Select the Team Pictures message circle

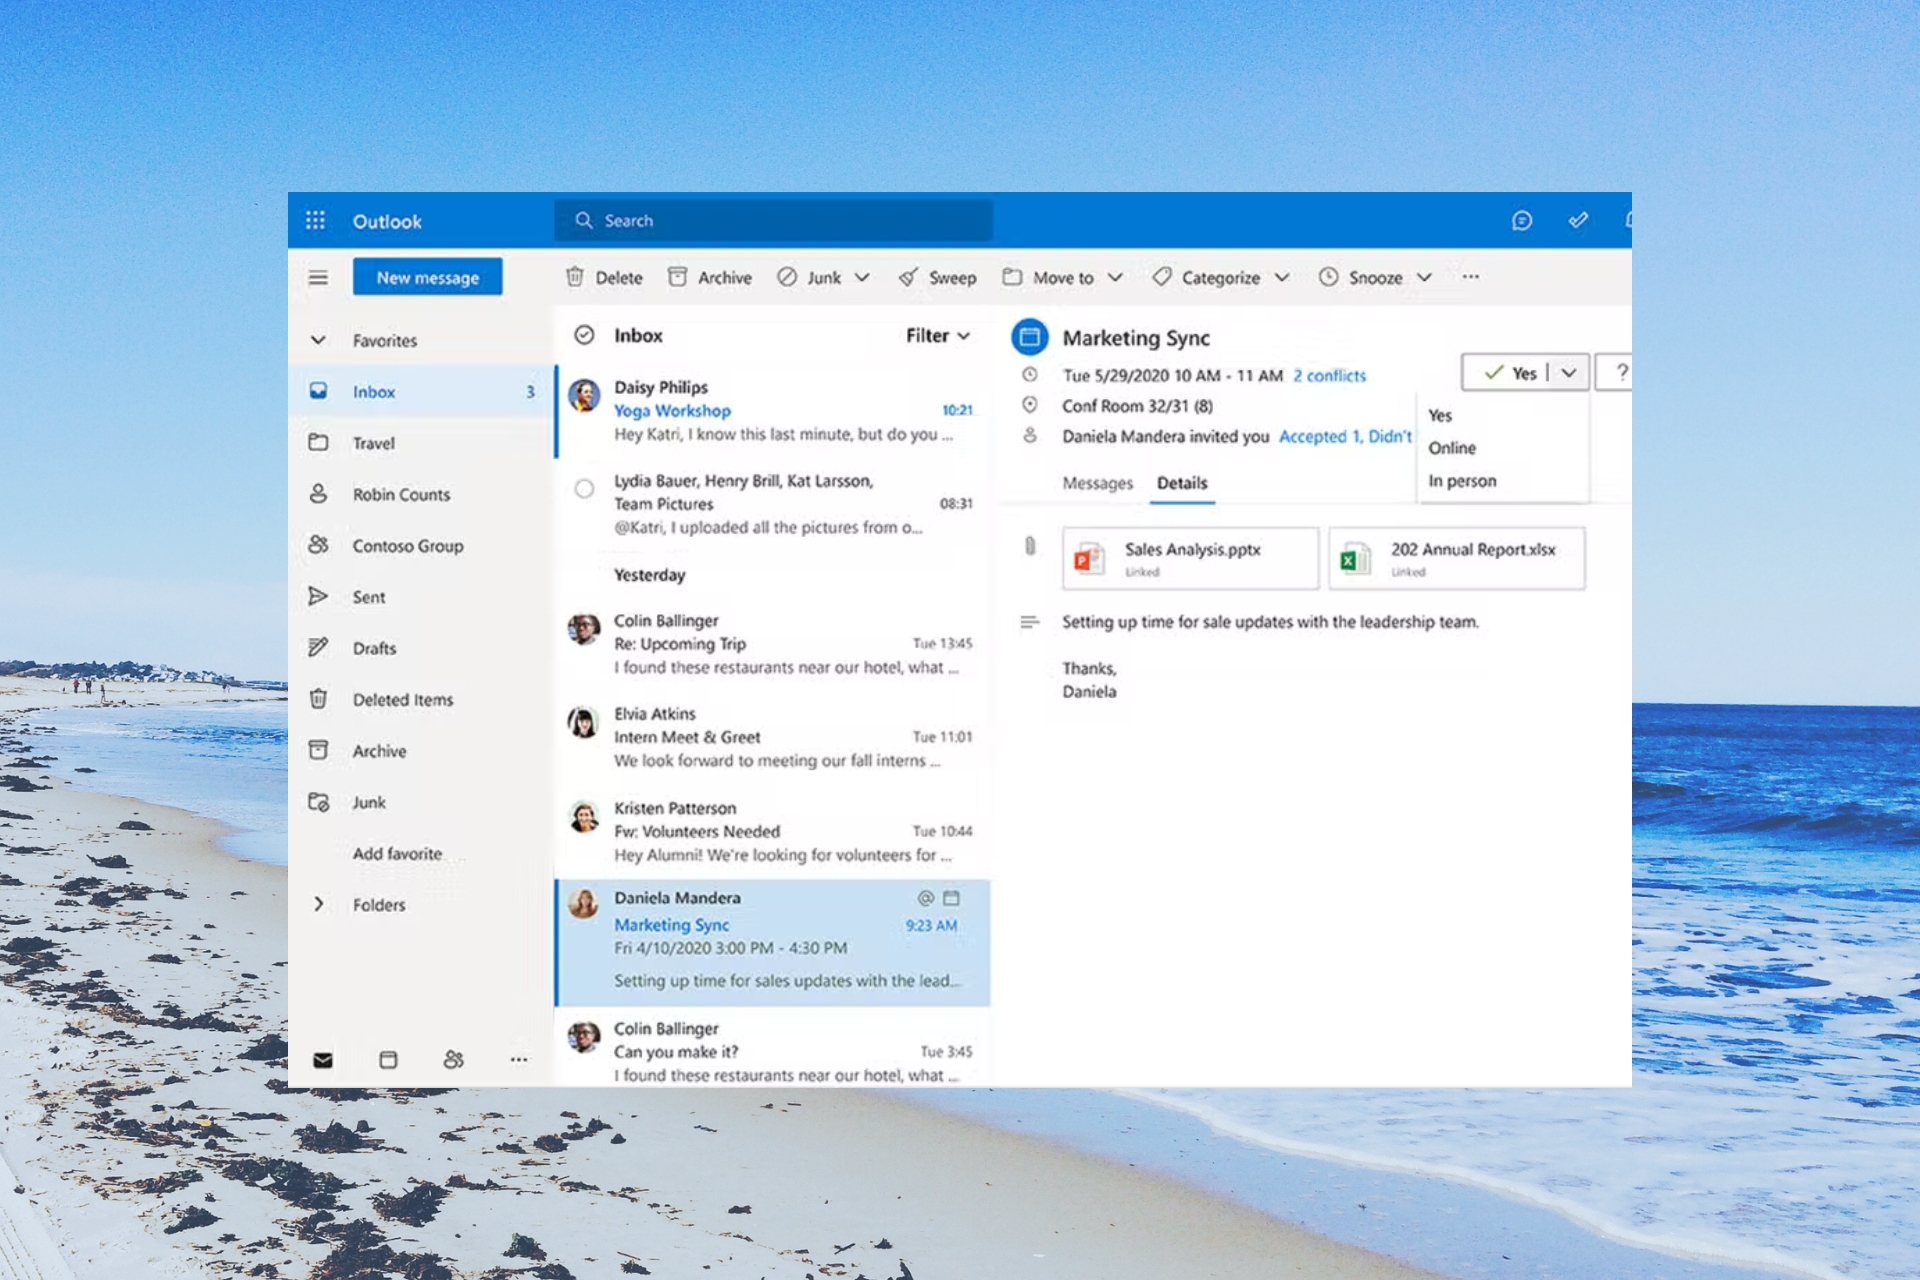[584, 489]
